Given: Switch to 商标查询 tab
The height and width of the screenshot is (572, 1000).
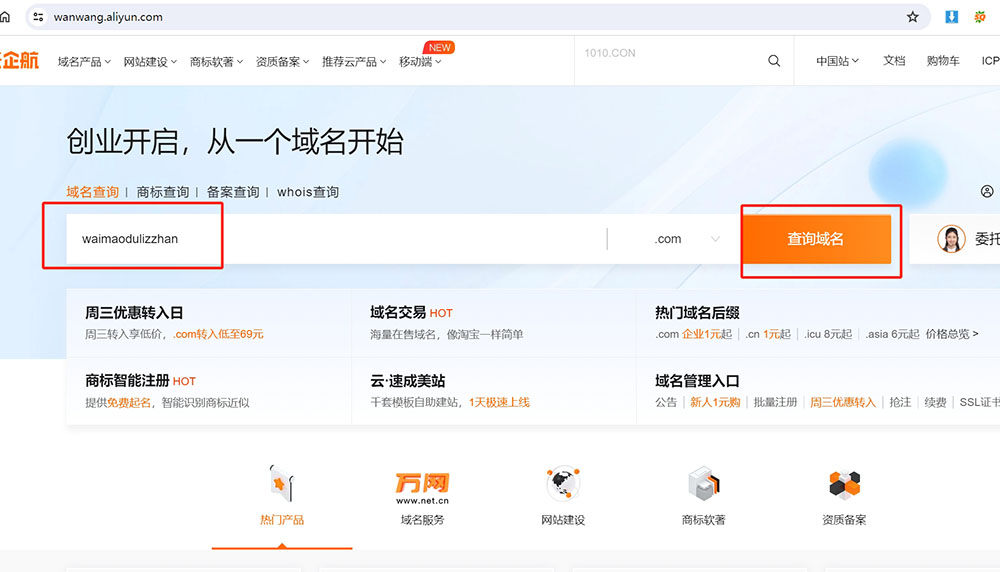Looking at the screenshot, I should coord(163,192).
